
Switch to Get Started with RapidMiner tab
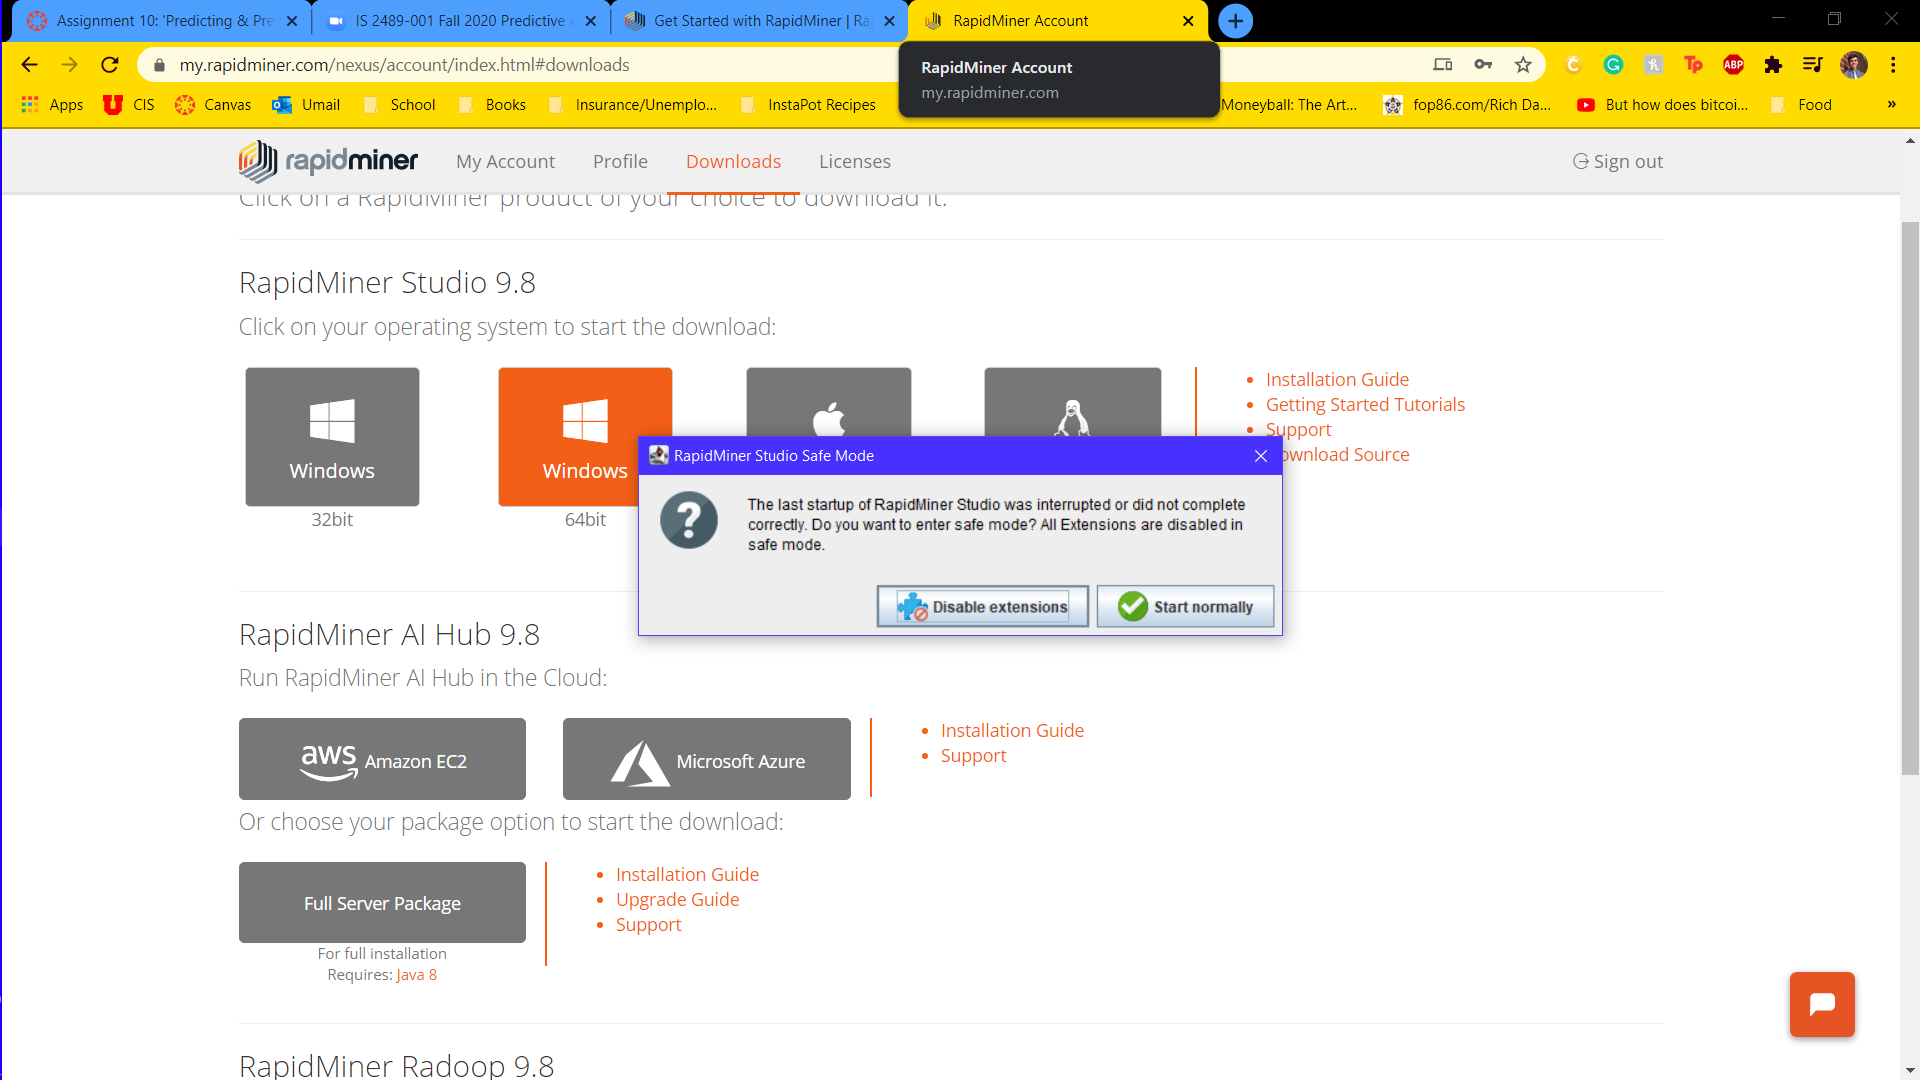point(758,21)
